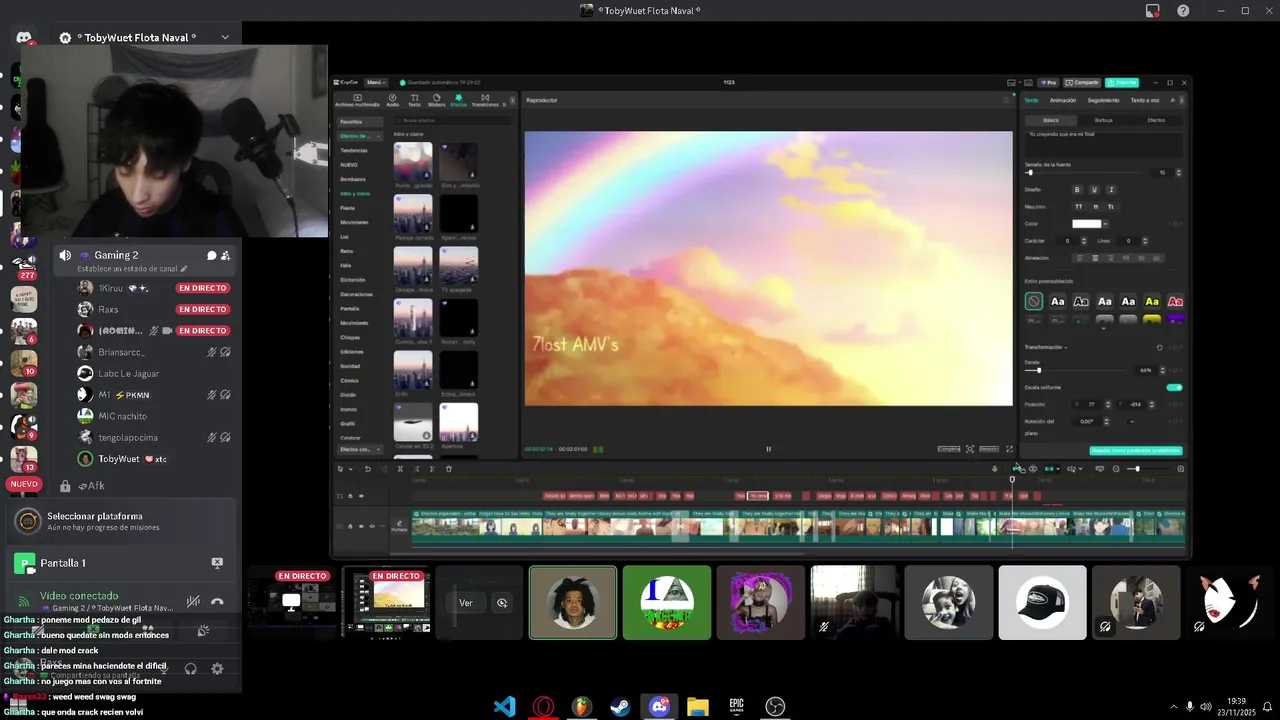The height and width of the screenshot is (720, 1280).
Task: Switch to Seguimiento tab
Action: 1103,100
